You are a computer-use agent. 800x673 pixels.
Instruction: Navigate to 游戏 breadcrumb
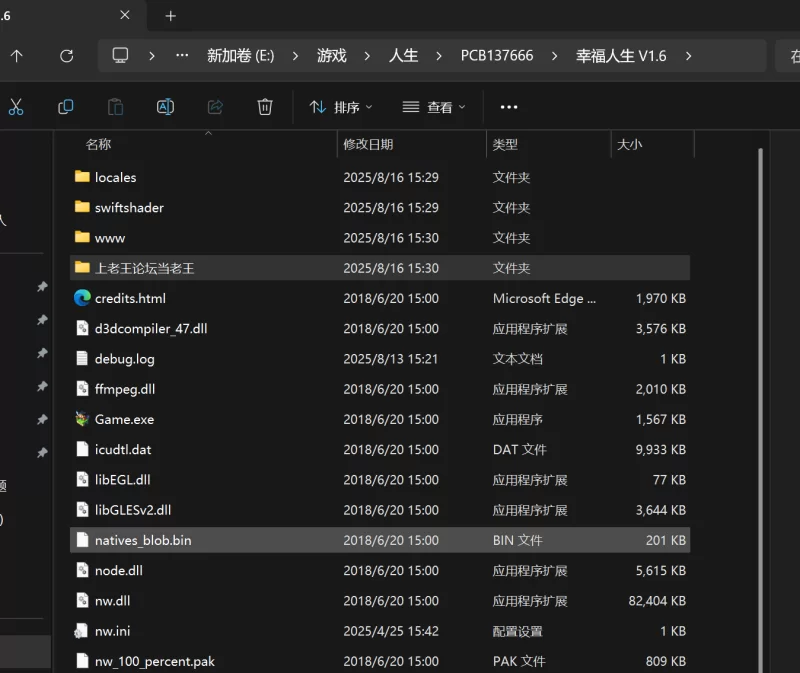coord(332,55)
